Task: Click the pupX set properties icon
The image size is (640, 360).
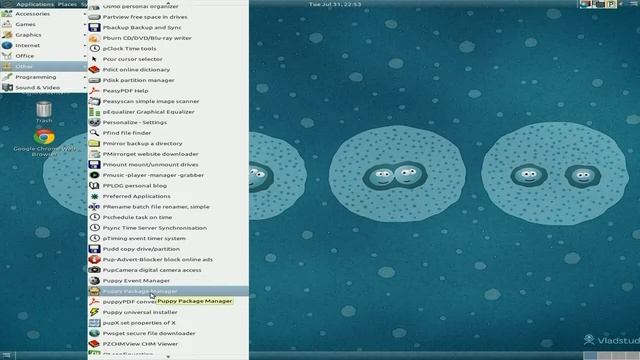Action: 94,323
